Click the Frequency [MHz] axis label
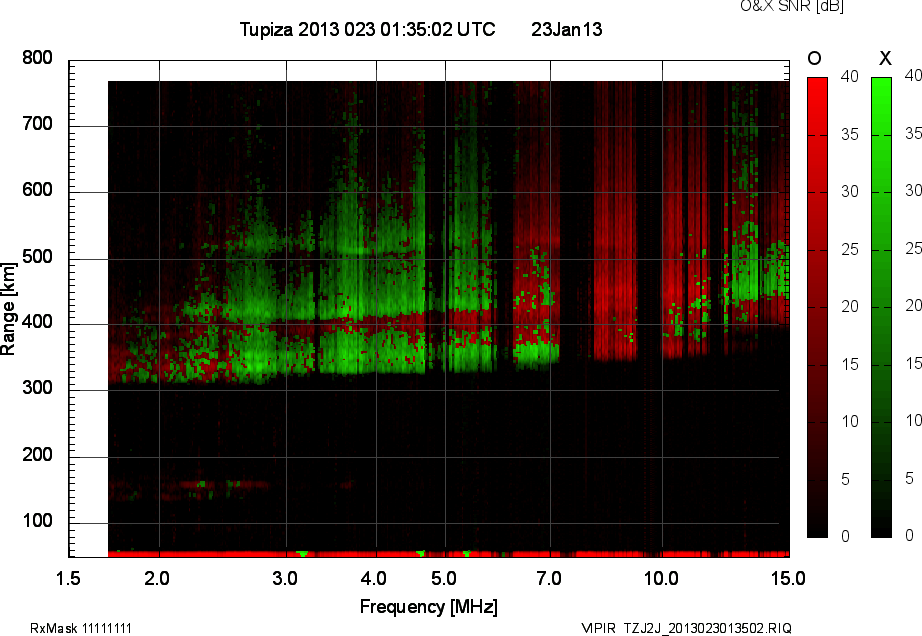 [x=428, y=606]
